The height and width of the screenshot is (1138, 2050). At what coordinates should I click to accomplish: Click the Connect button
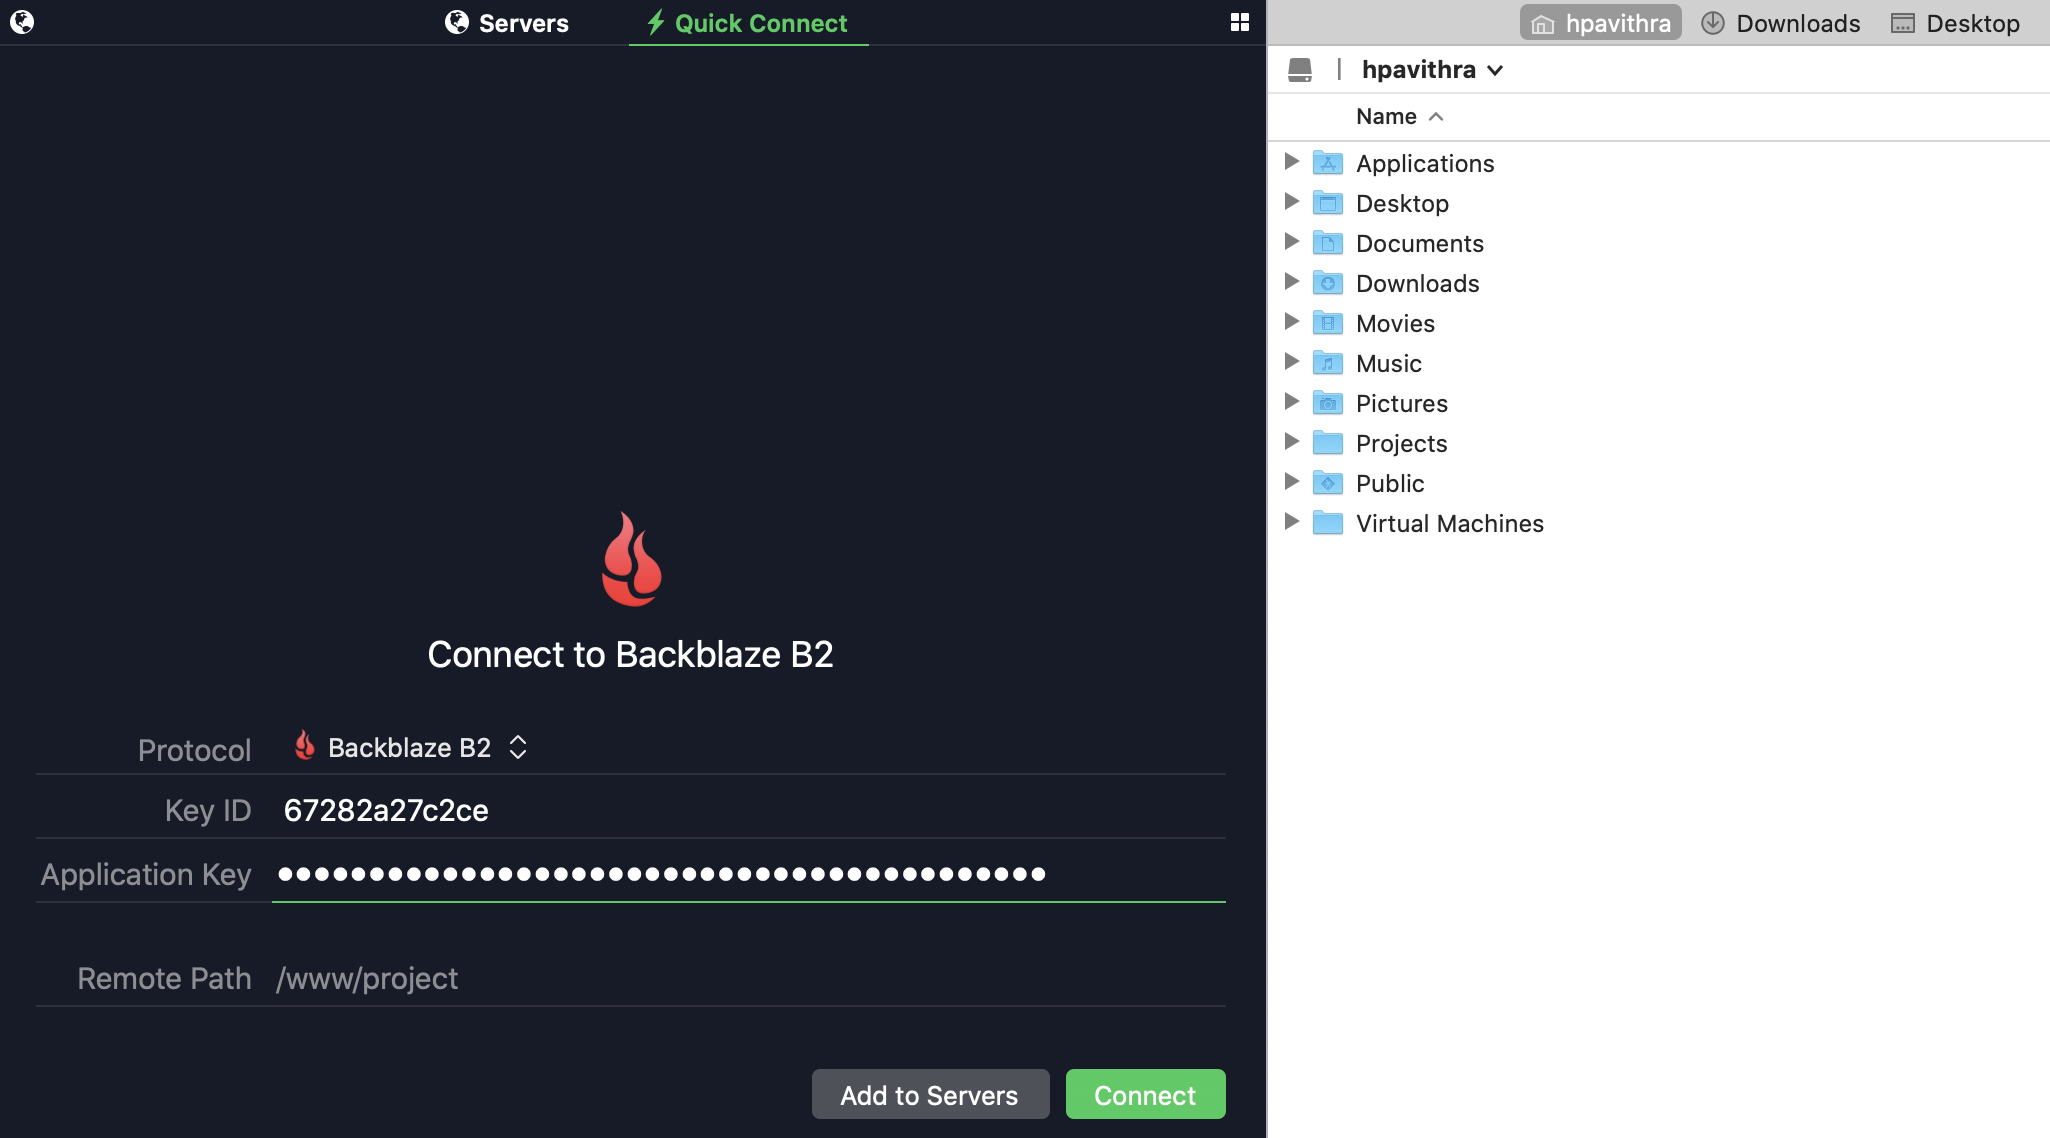point(1145,1096)
